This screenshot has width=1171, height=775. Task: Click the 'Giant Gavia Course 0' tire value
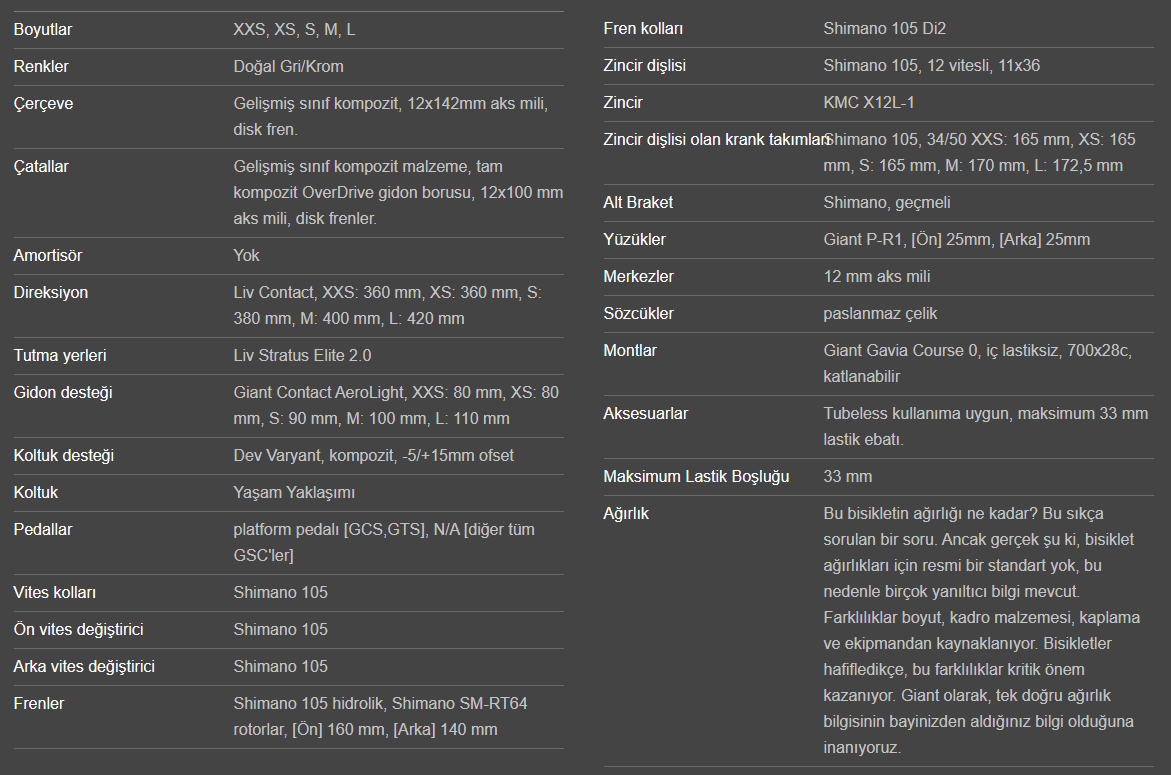978,364
